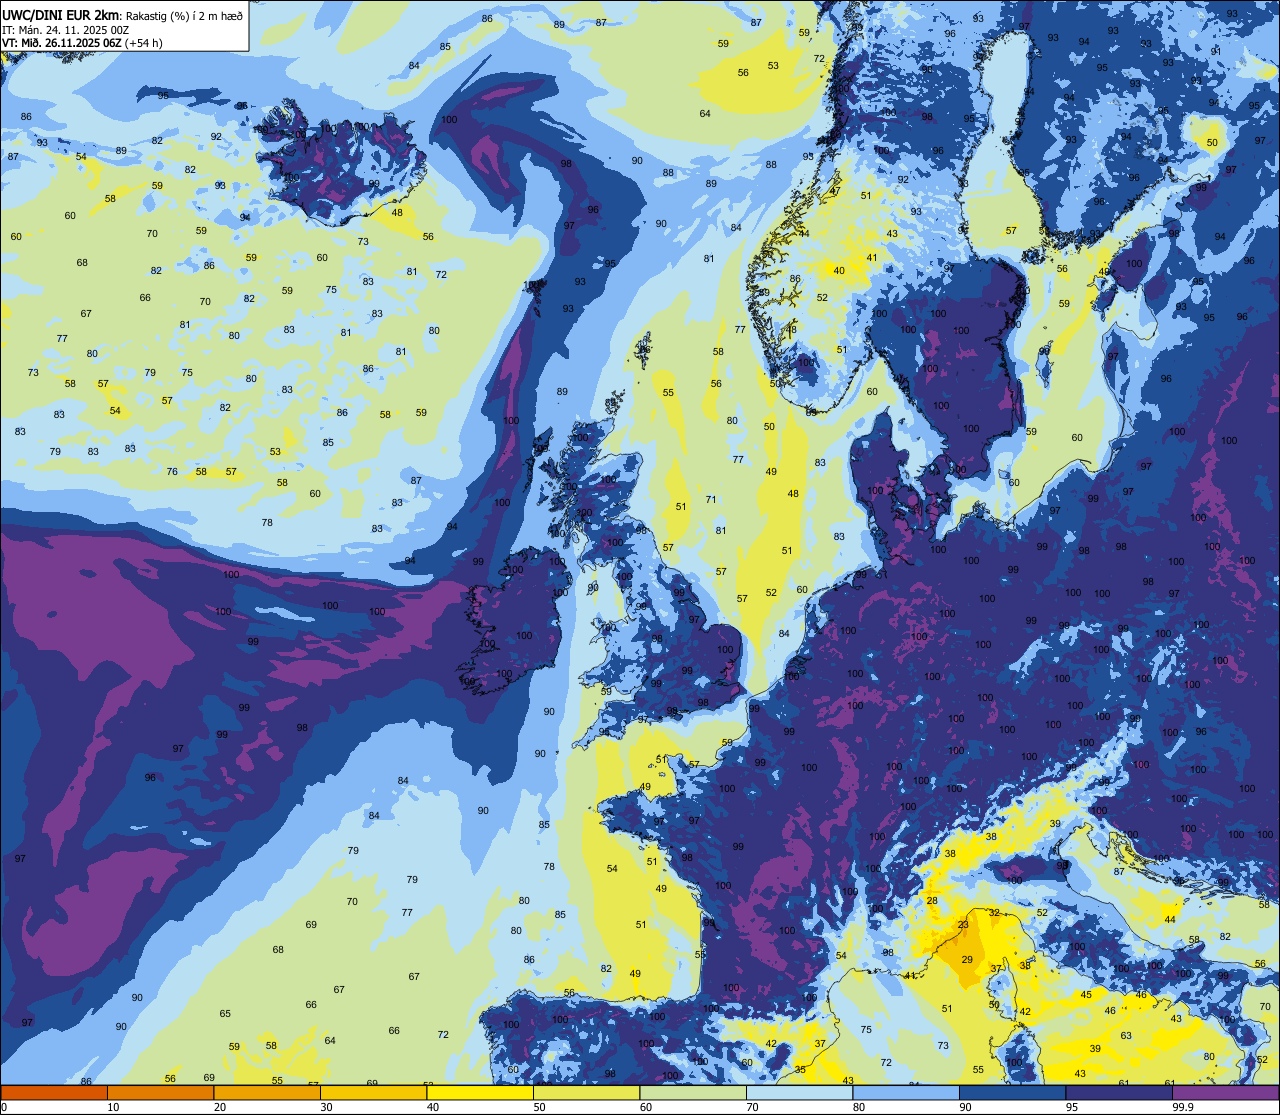Click the legend tick label "30"
Image resolution: width=1280 pixels, height=1115 pixels.
click(x=326, y=1107)
